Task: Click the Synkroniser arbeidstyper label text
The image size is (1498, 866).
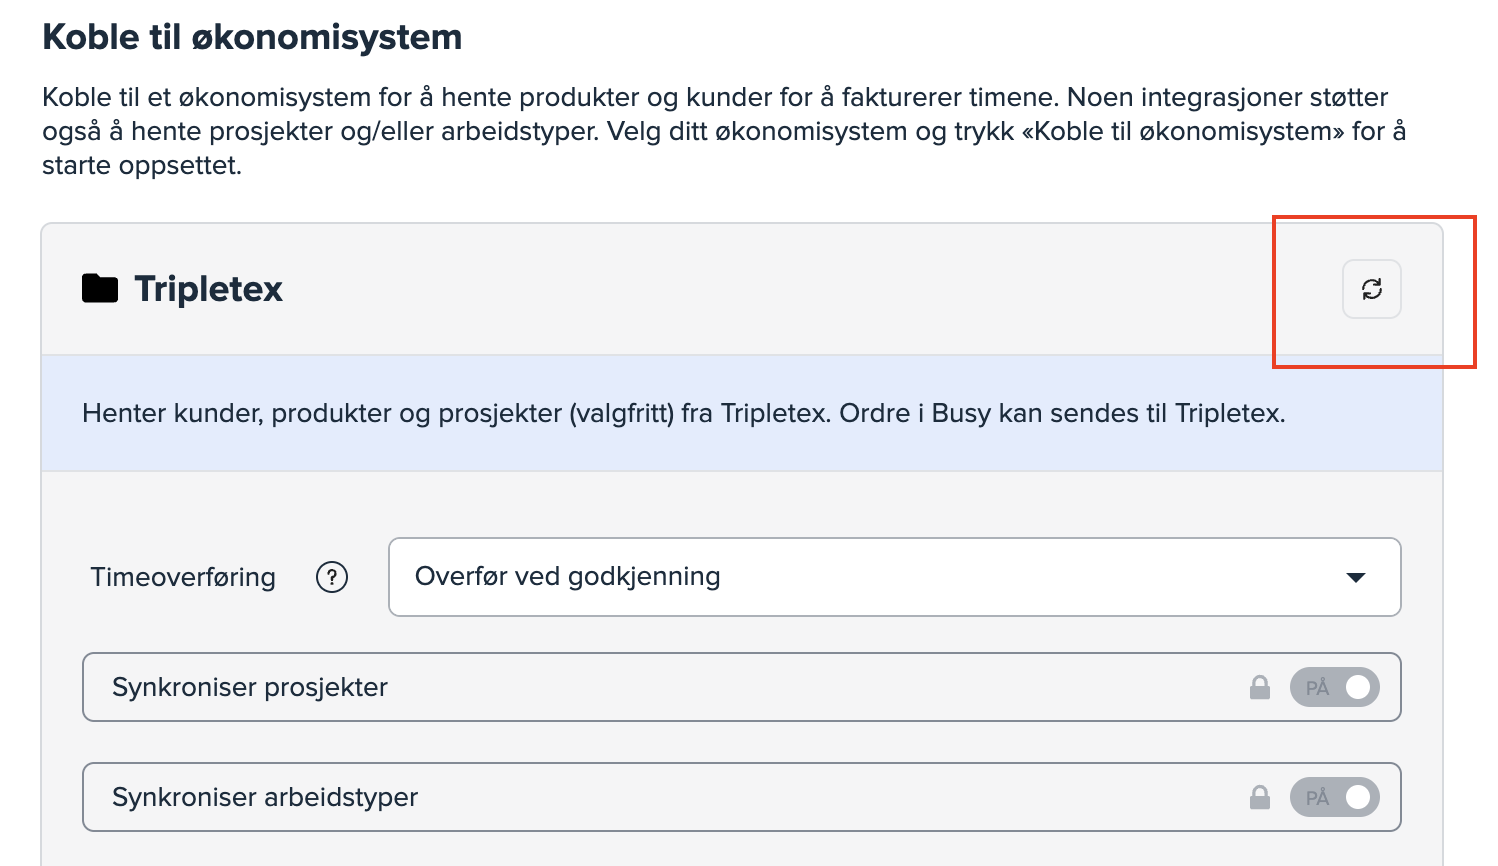Action: (x=265, y=797)
